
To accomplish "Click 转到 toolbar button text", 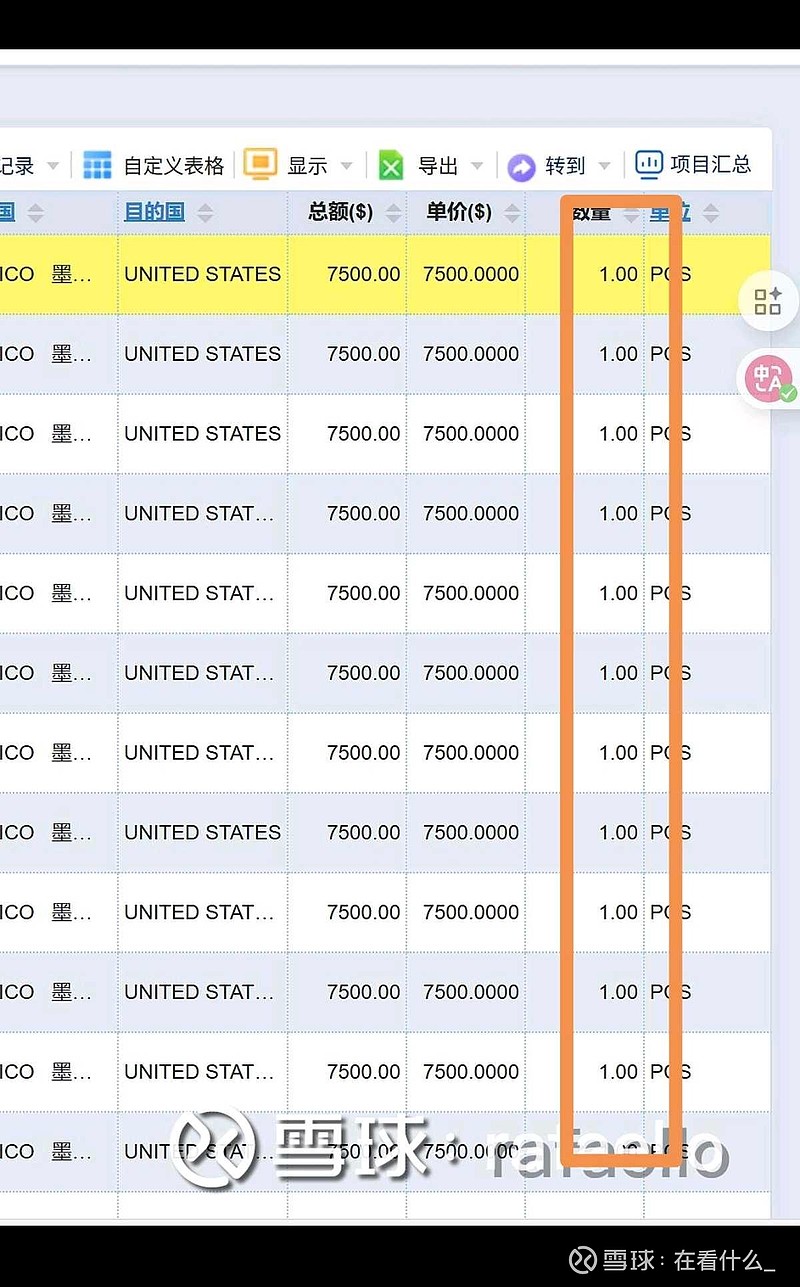I will point(565,166).
